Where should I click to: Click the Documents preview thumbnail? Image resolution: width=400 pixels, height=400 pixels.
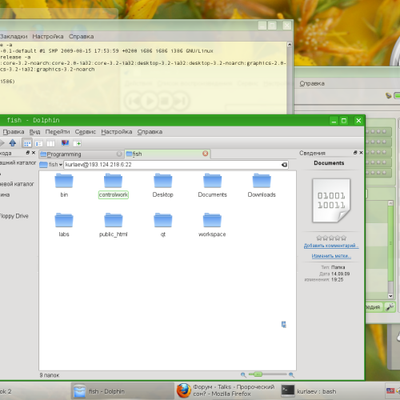tap(331, 200)
